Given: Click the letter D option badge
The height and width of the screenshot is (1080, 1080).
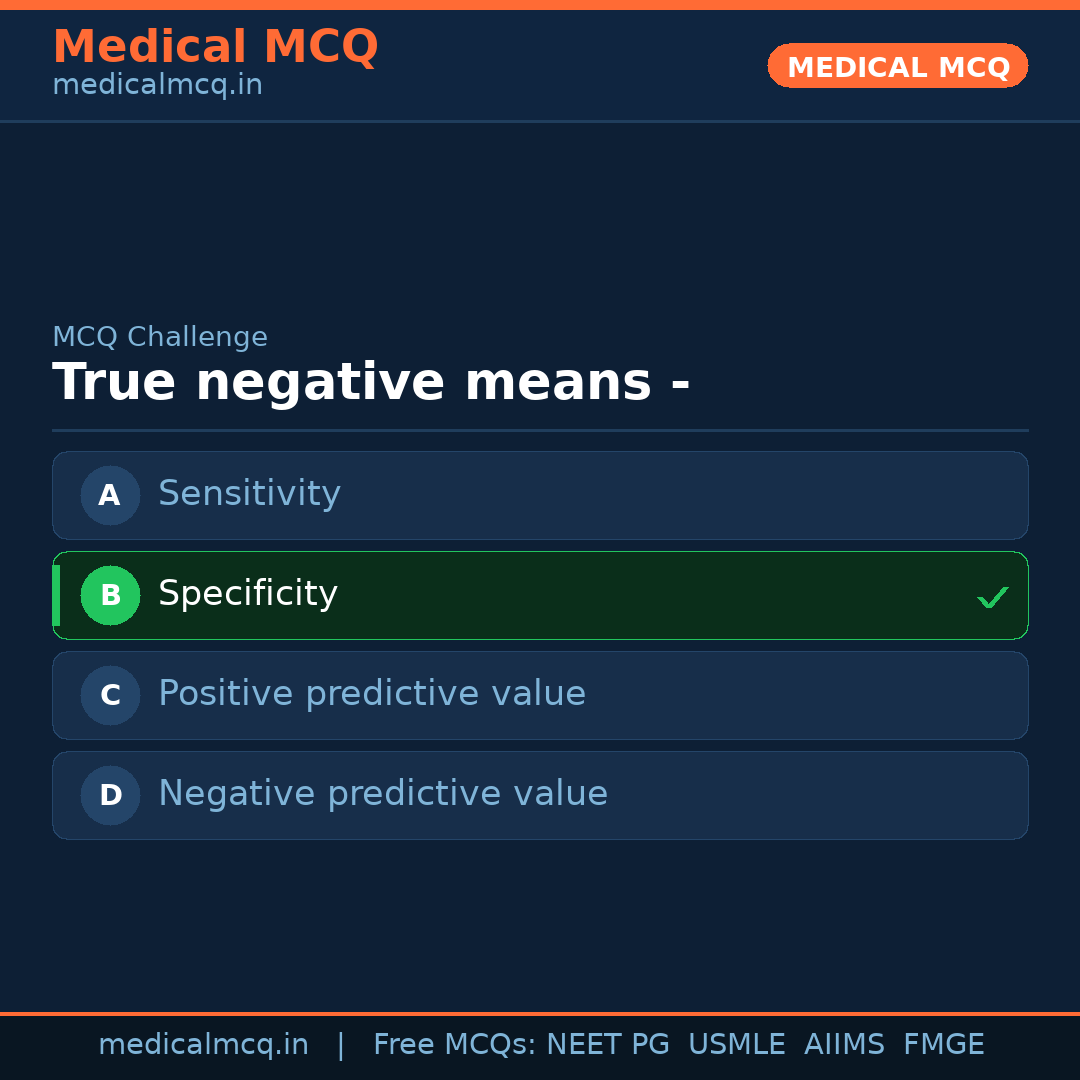Looking at the screenshot, I should 110,795.
